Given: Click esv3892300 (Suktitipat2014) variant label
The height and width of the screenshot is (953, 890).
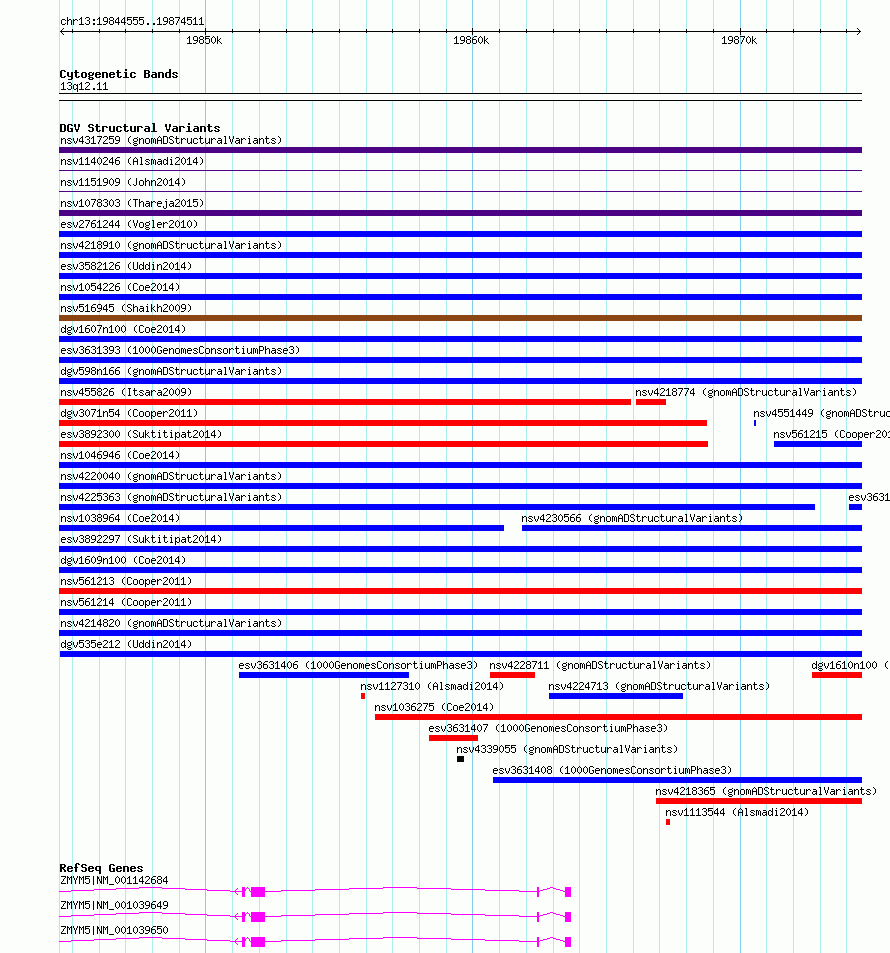Looking at the screenshot, I should click(141, 434).
